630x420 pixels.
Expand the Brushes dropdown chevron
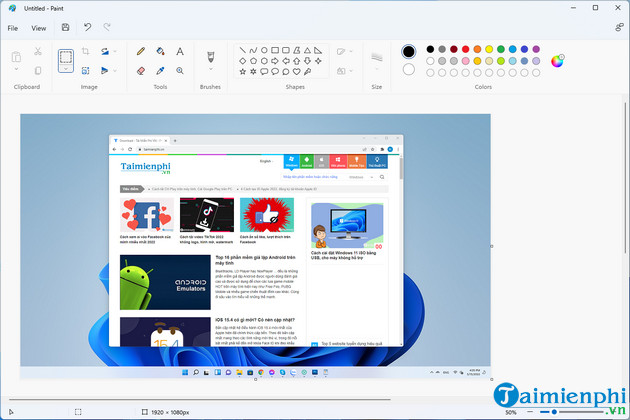click(211, 69)
